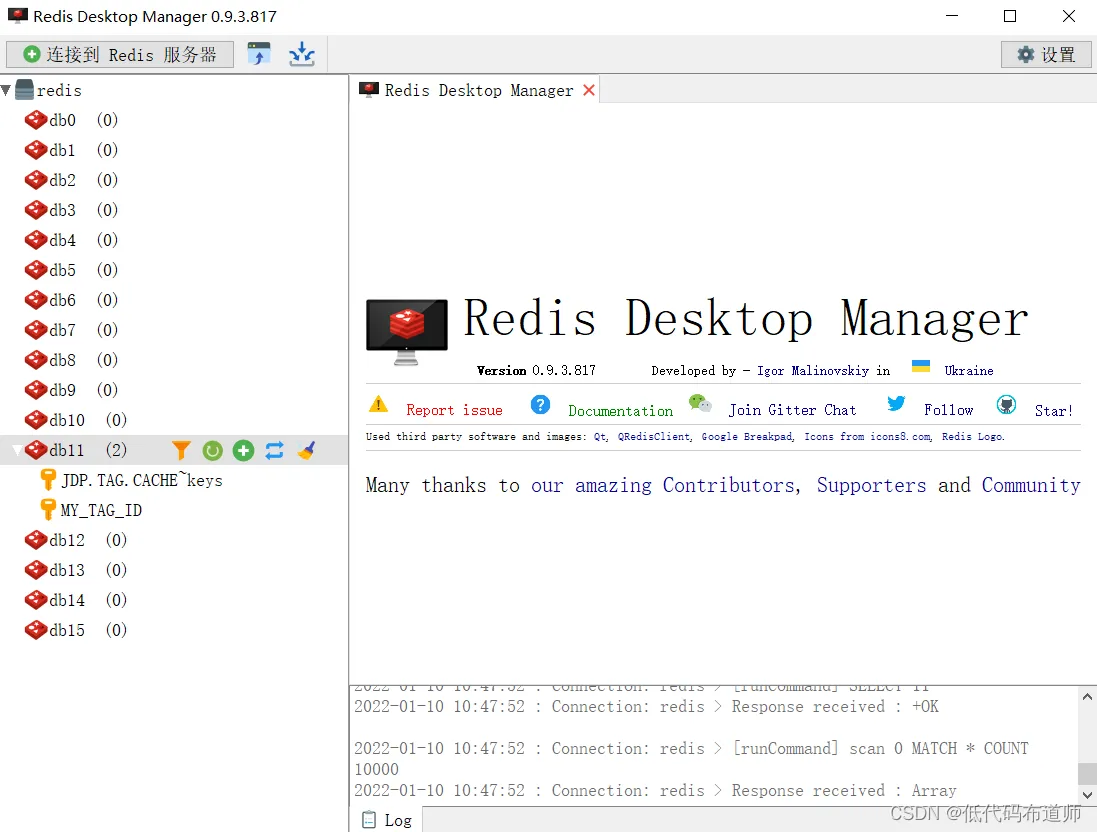Open the Log tab at bottom
Screen dimensions: 1097x832
pyautogui.click(x=387, y=820)
